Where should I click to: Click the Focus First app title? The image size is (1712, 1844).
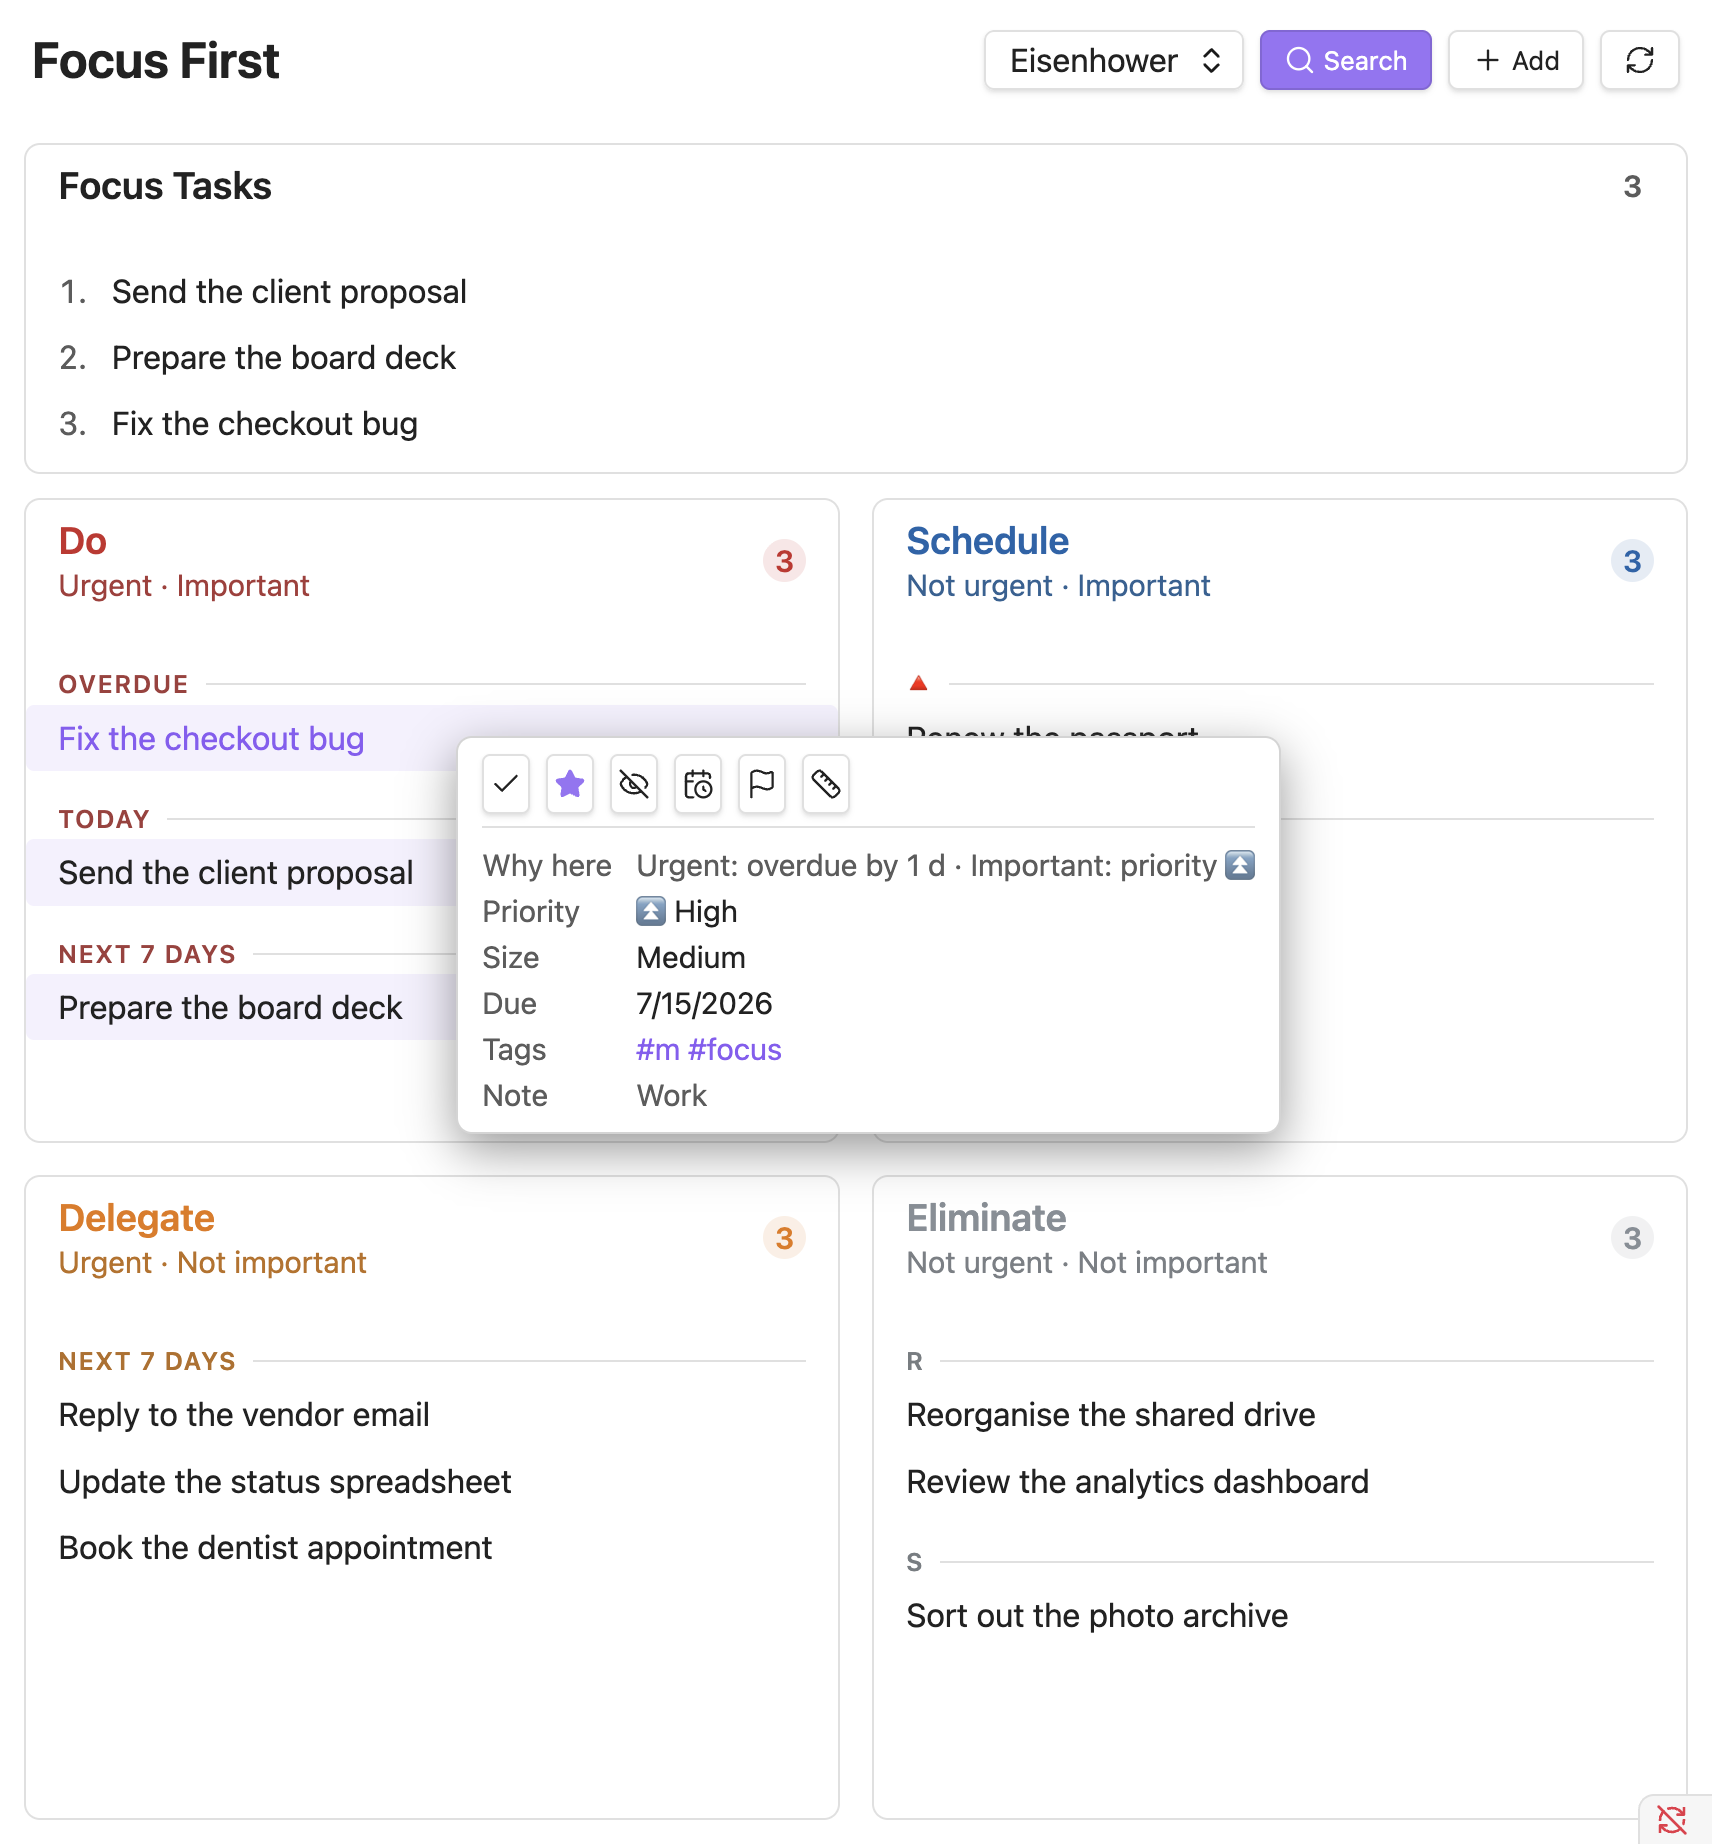[x=156, y=61]
